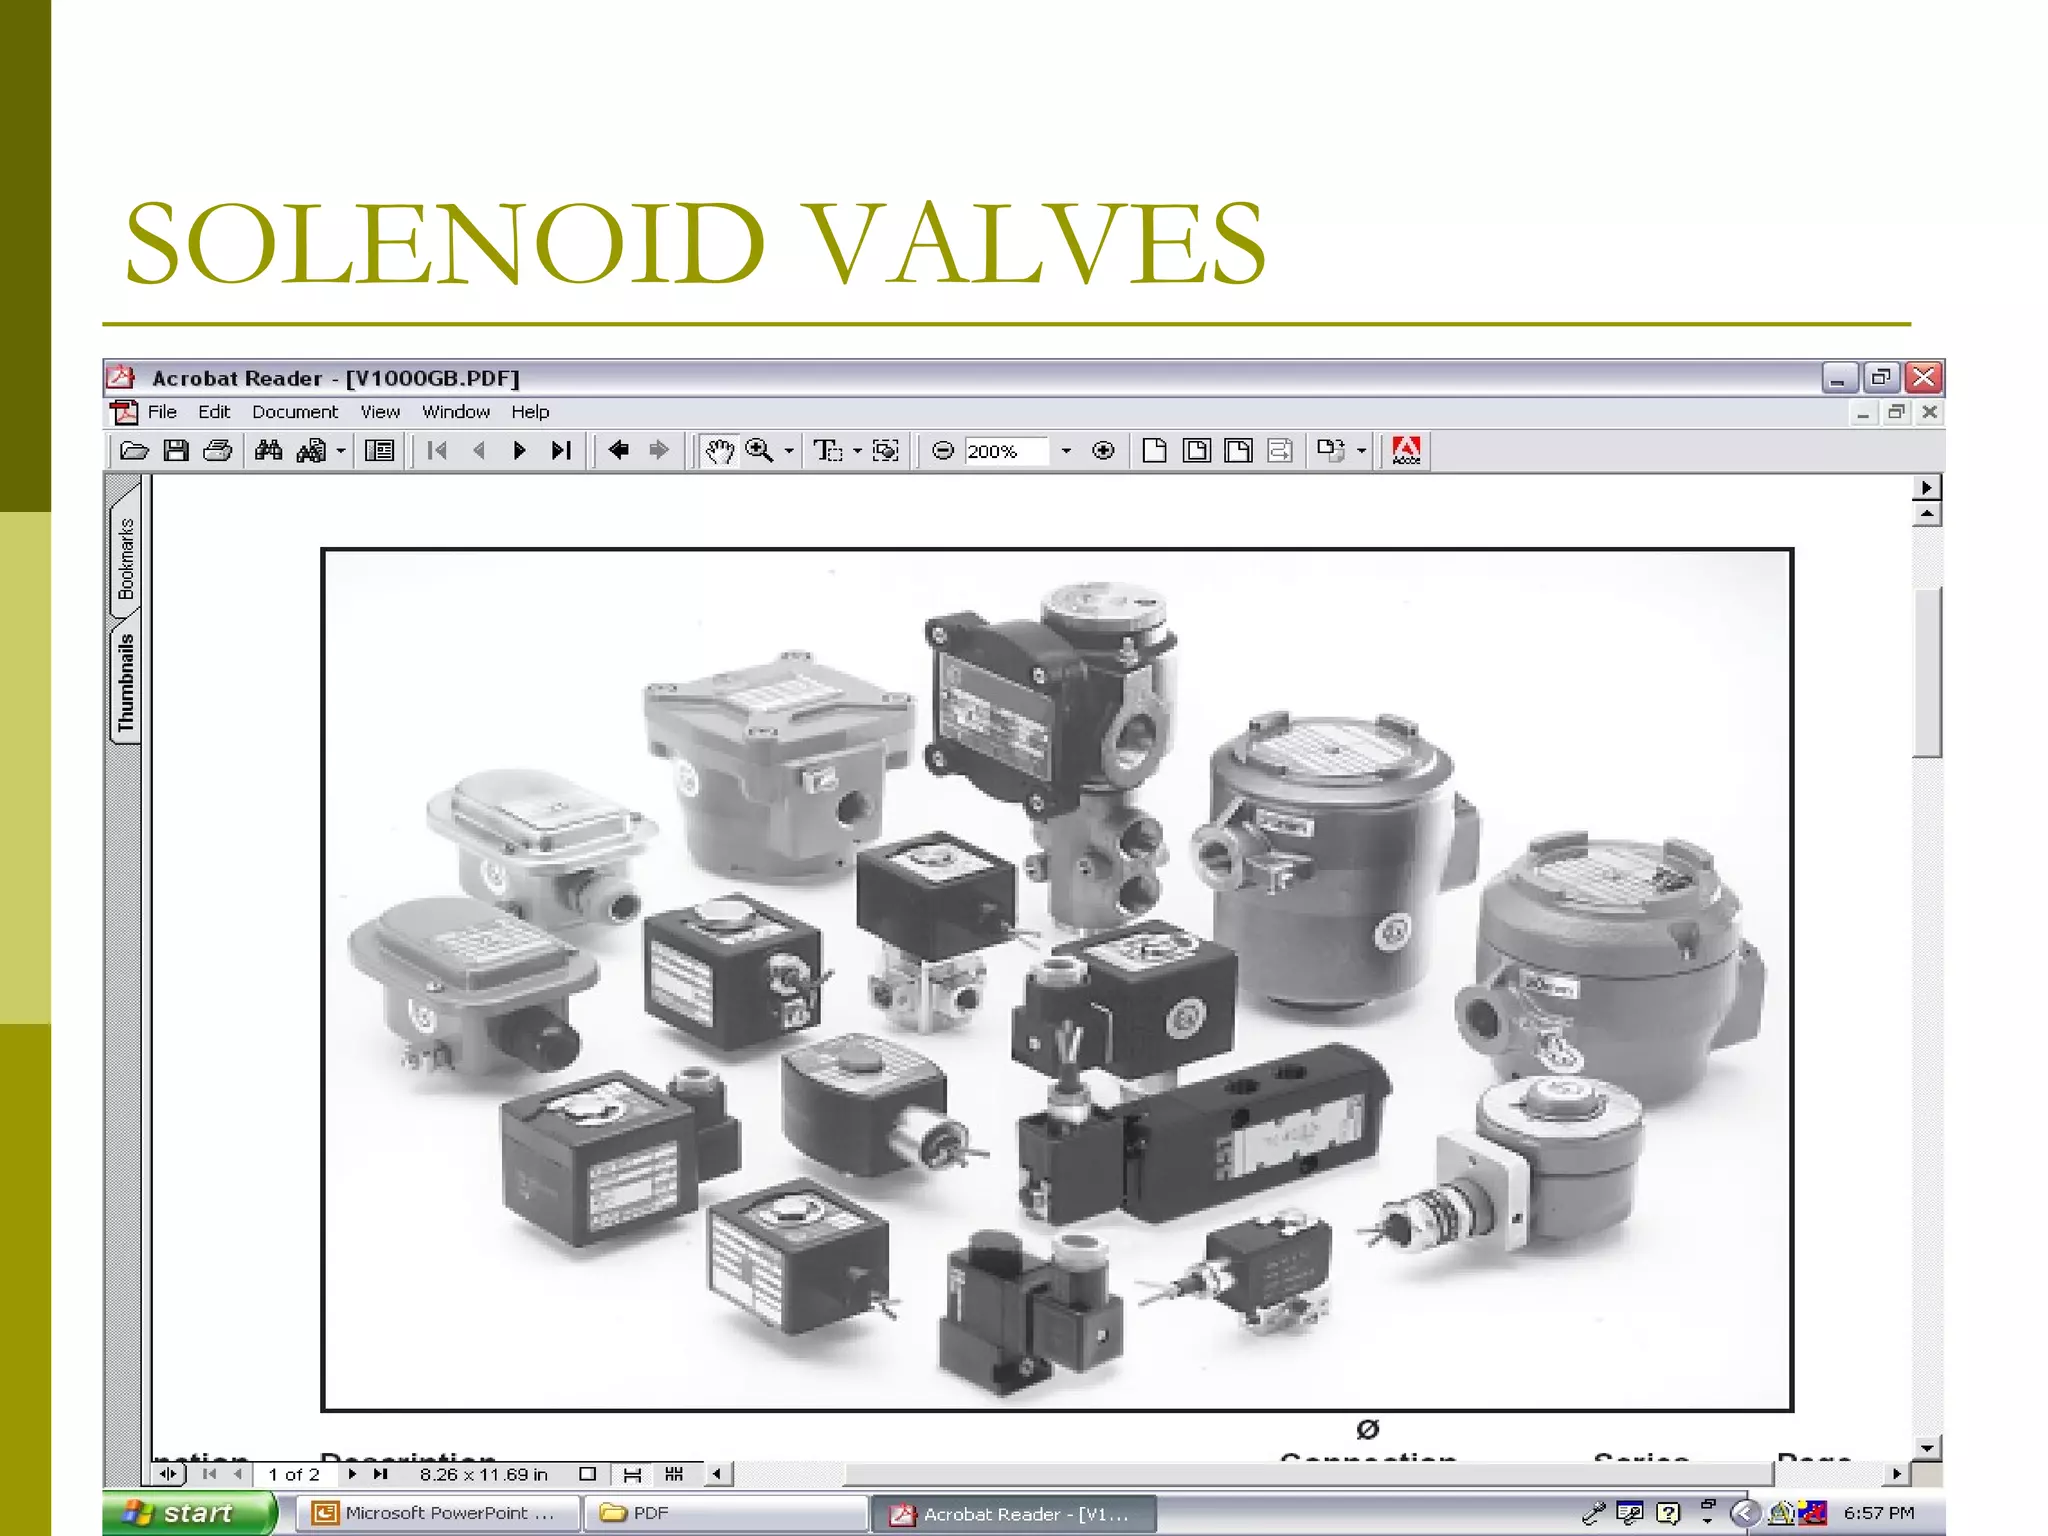Switch to PDF folder taskbar button
Viewport: 2048px width, 1536px height.
(x=726, y=1513)
